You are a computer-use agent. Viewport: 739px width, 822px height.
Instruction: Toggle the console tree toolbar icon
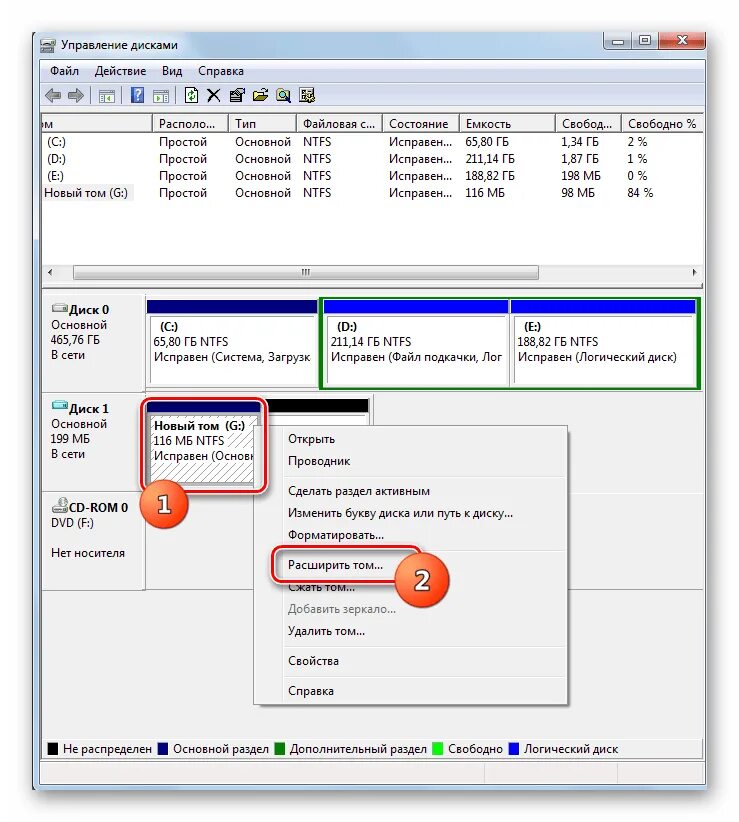[106, 96]
